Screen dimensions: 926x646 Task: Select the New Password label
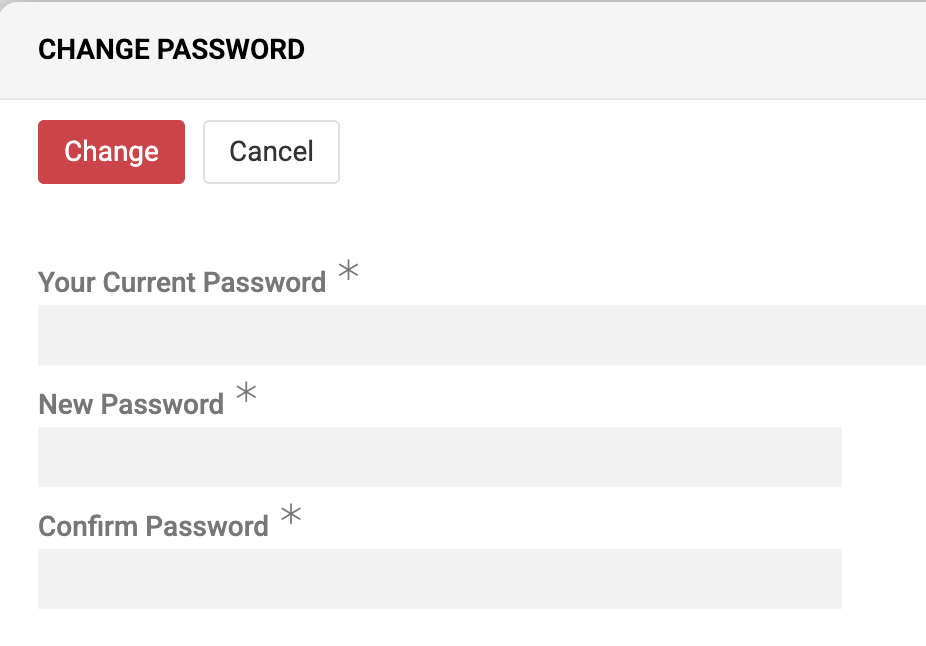coord(130,404)
